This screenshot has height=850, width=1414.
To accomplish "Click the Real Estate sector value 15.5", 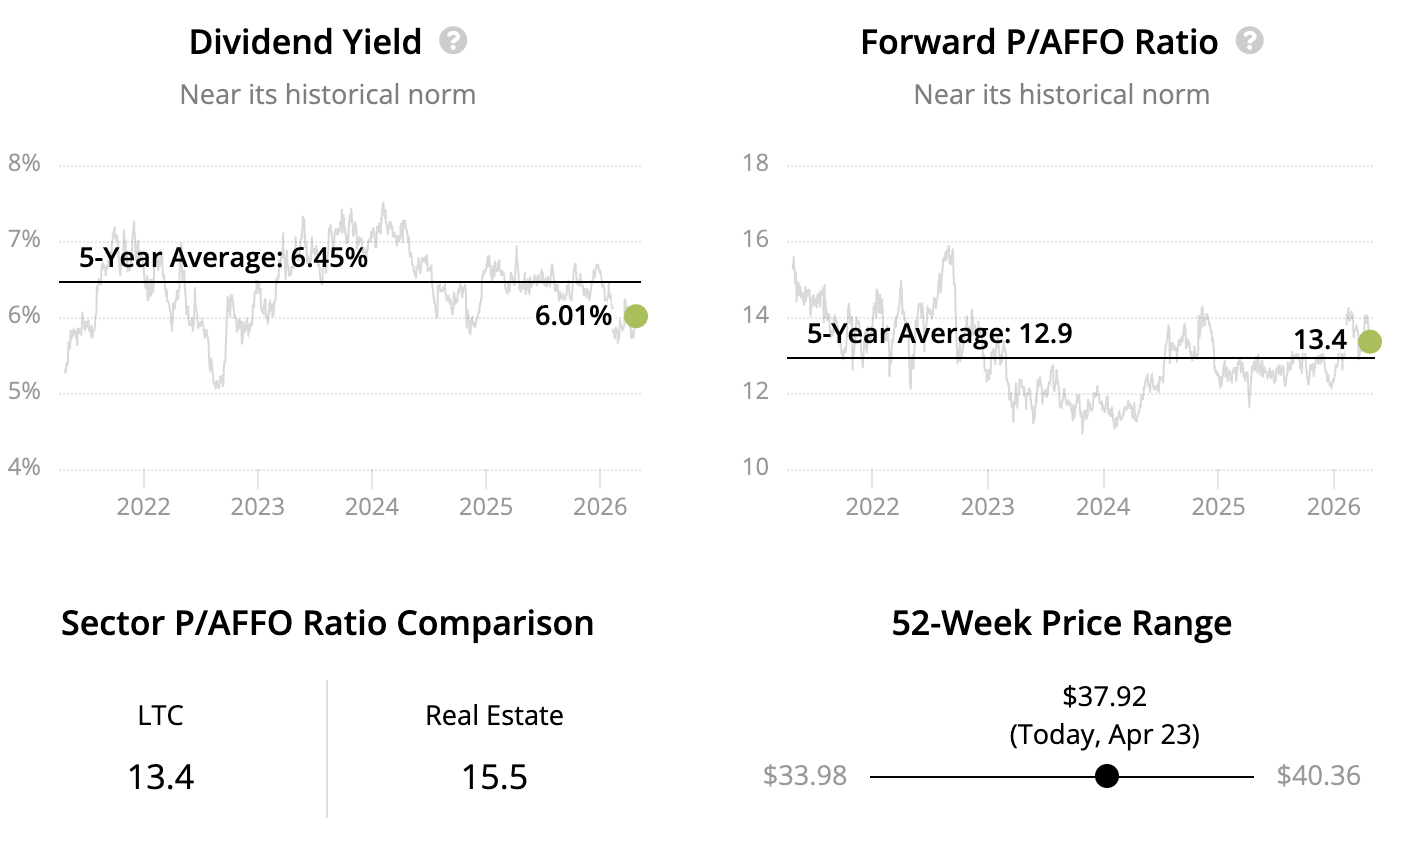I will point(494,777).
